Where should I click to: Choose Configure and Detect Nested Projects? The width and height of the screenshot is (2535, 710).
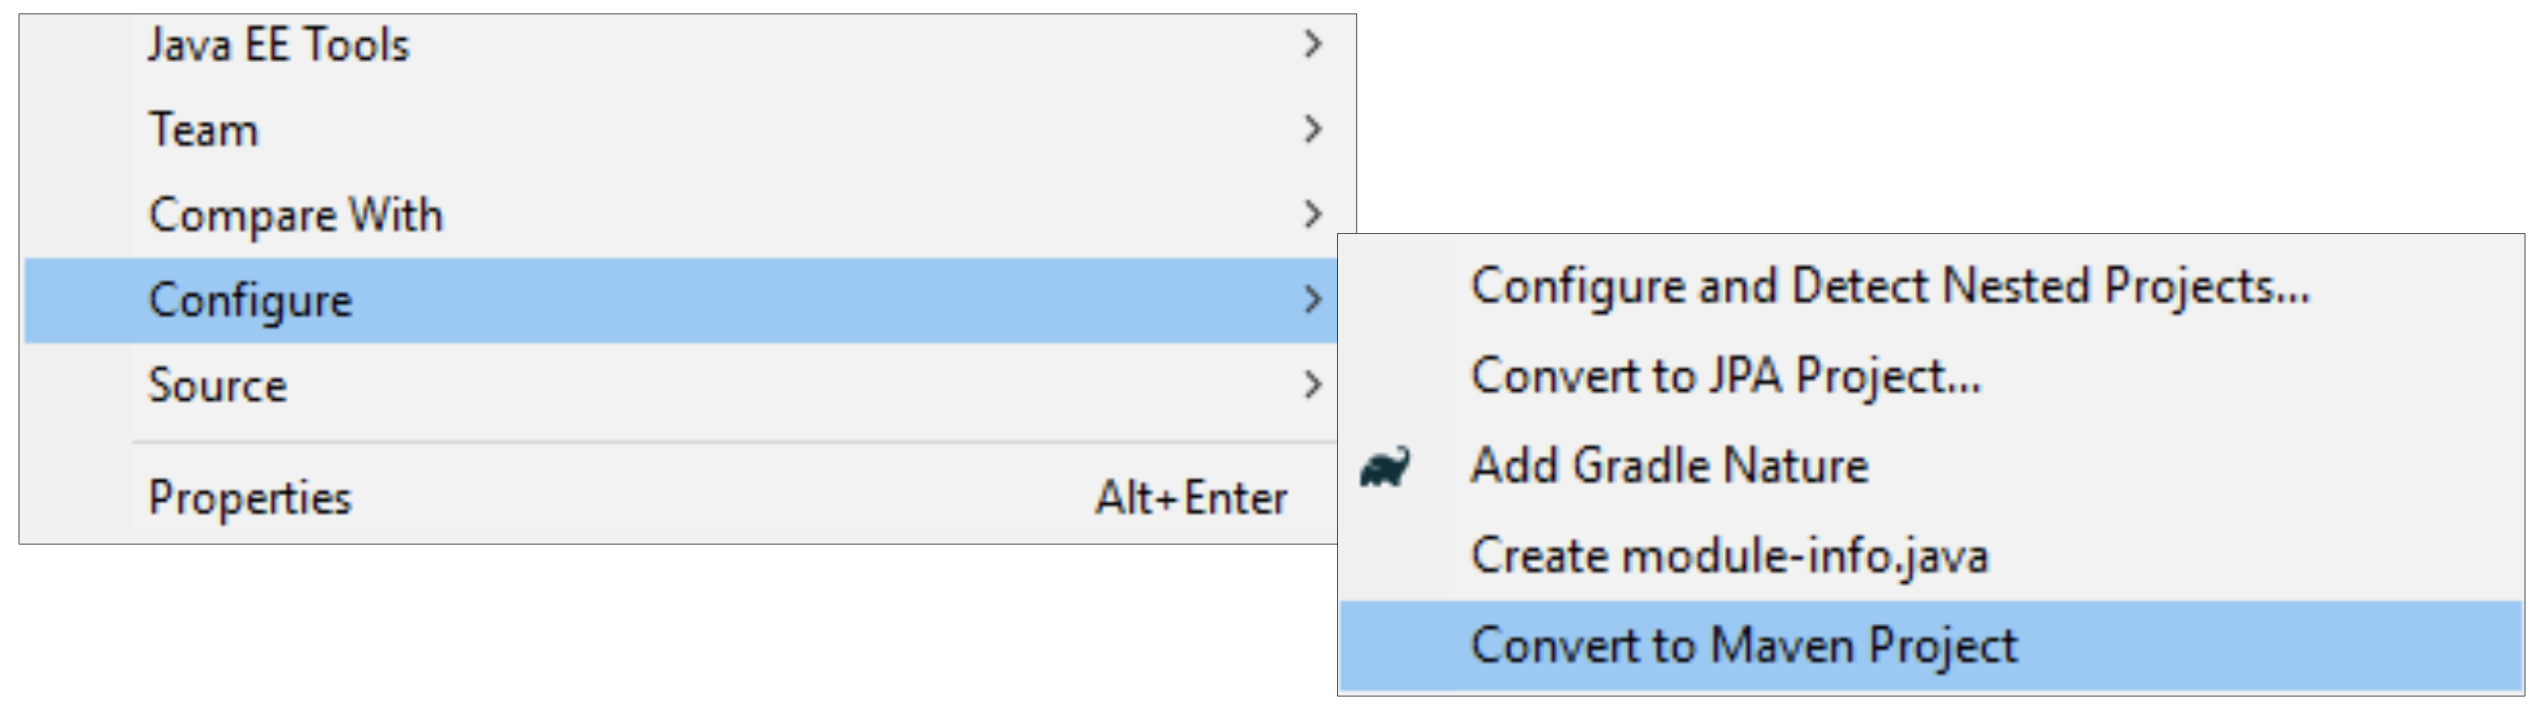pos(1889,286)
